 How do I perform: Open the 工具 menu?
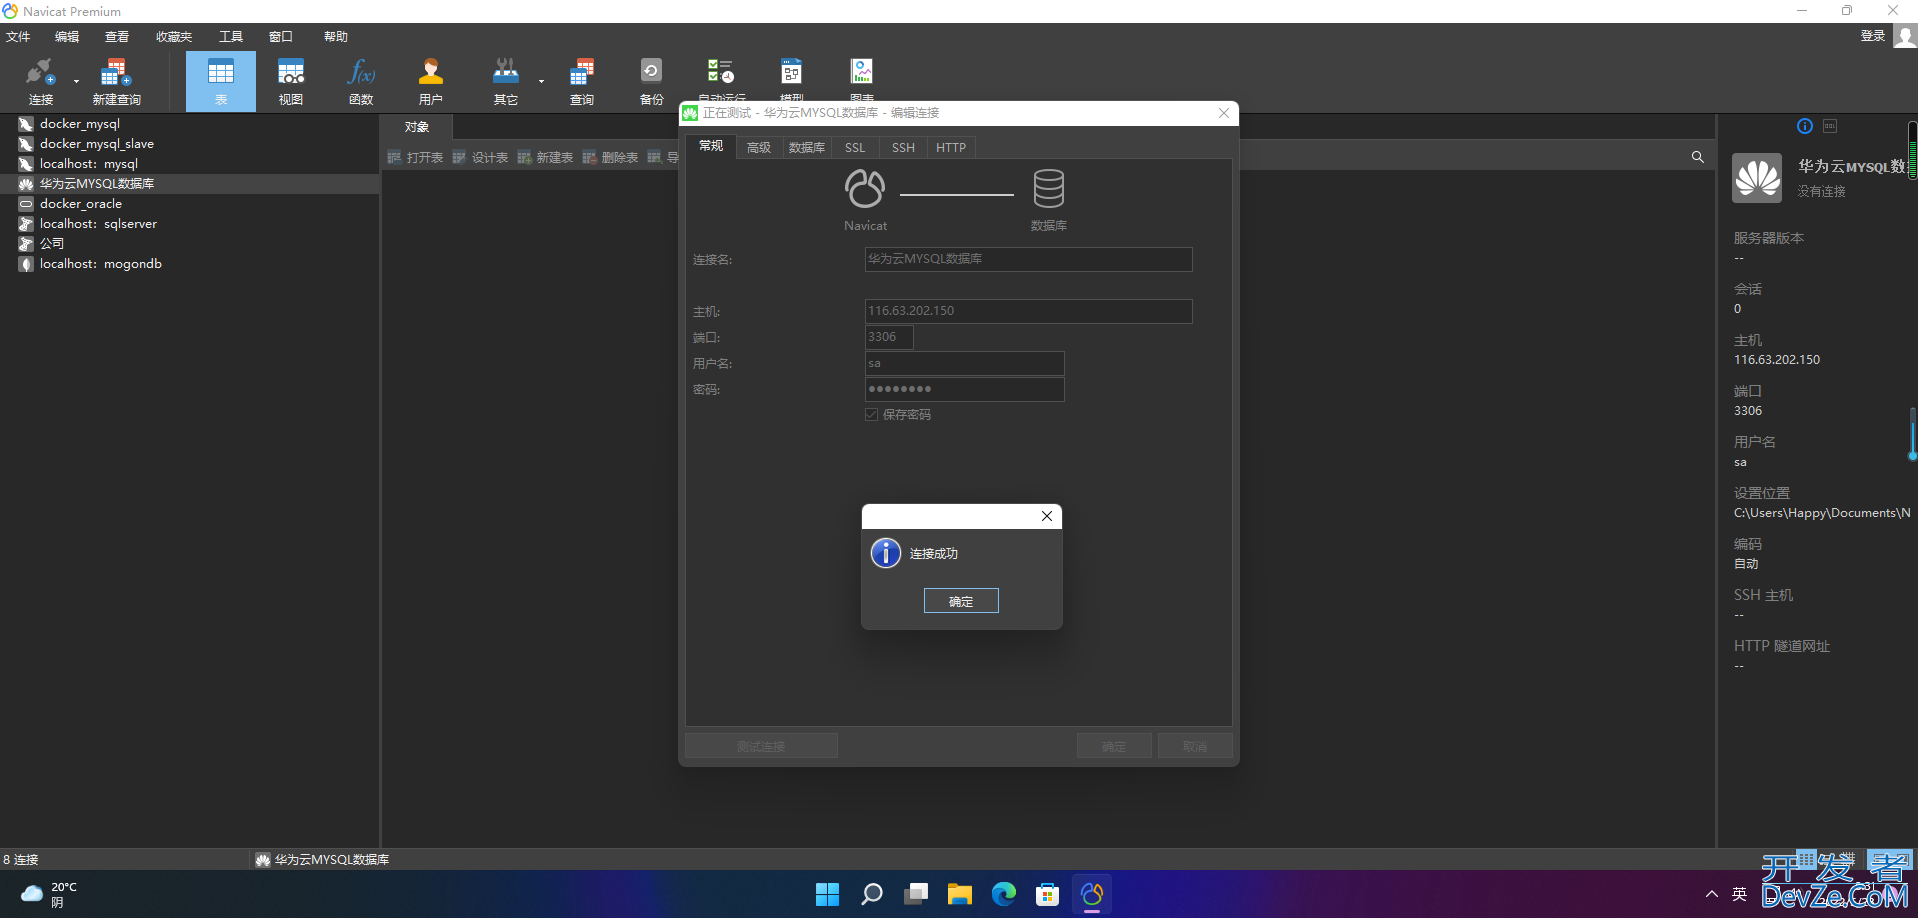[231, 37]
